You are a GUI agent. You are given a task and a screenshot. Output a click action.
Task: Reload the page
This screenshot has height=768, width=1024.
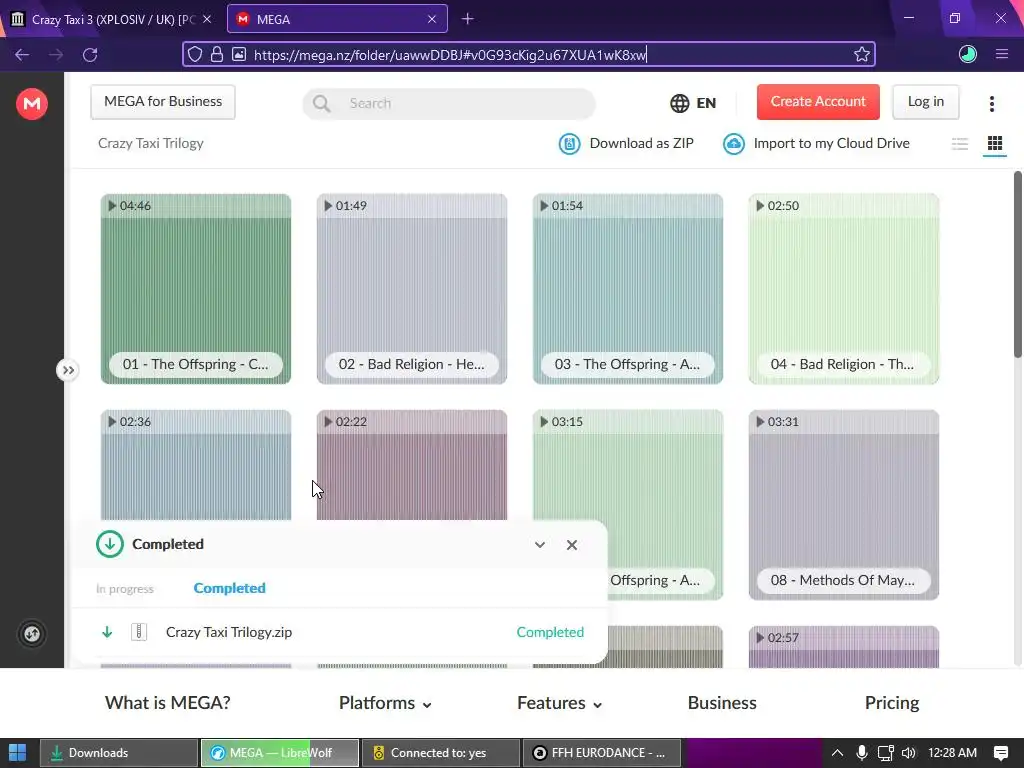90,55
